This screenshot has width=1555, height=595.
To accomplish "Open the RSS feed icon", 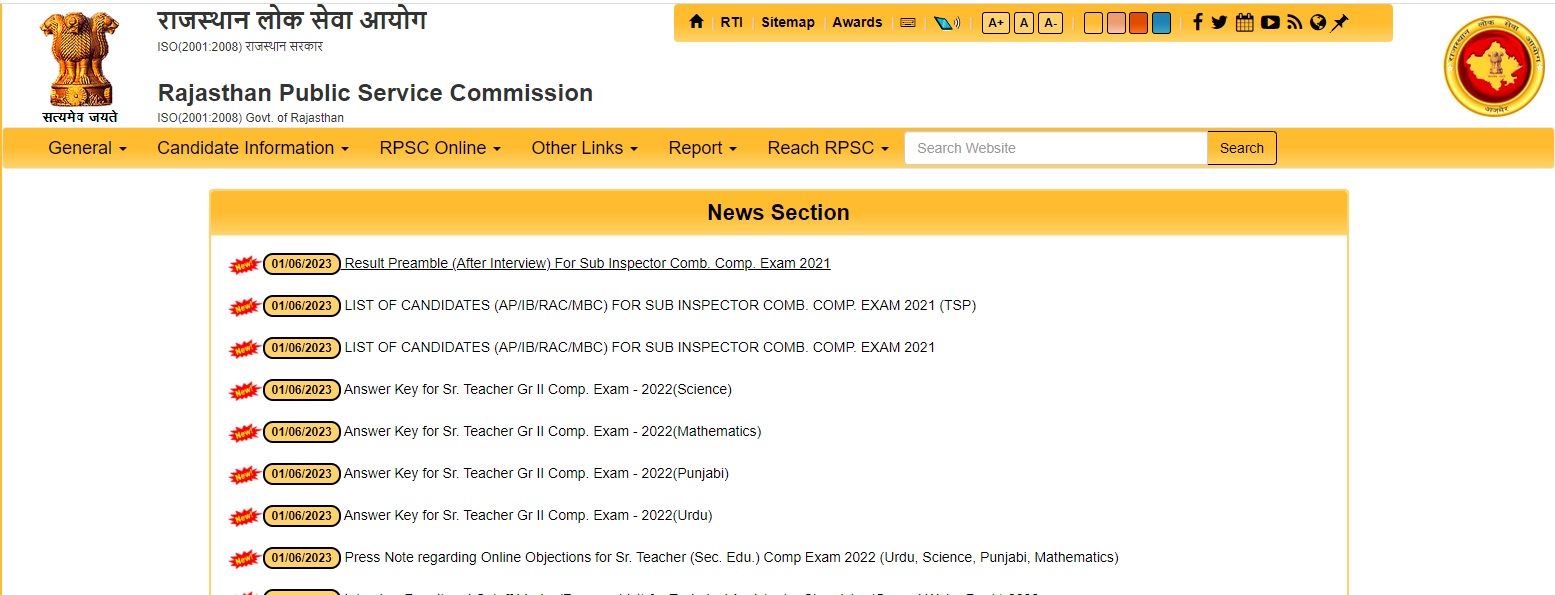I will point(1295,22).
